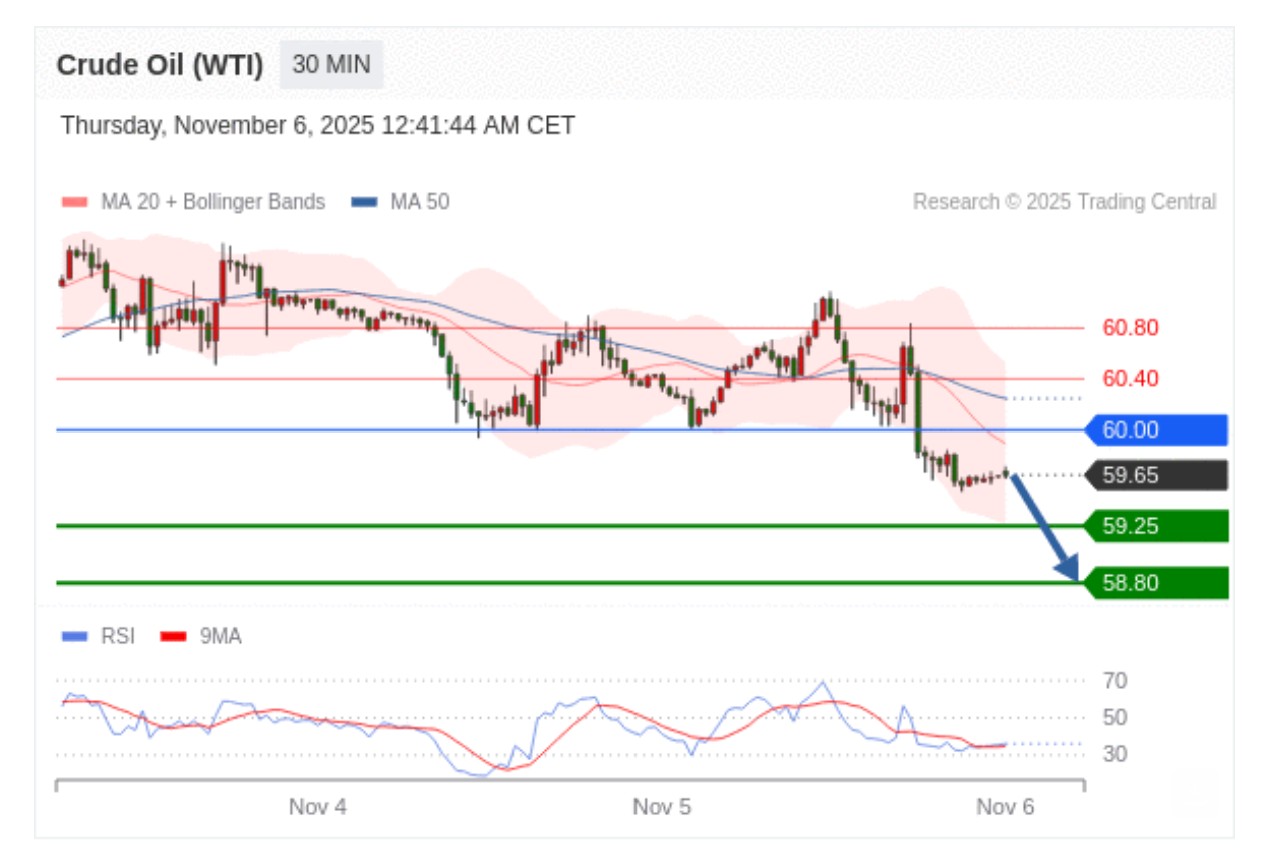The width and height of the screenshot is (1268, 860).
Task: Select the Crude Oil (WTI) chart title
Action: (x=160, y=65)
